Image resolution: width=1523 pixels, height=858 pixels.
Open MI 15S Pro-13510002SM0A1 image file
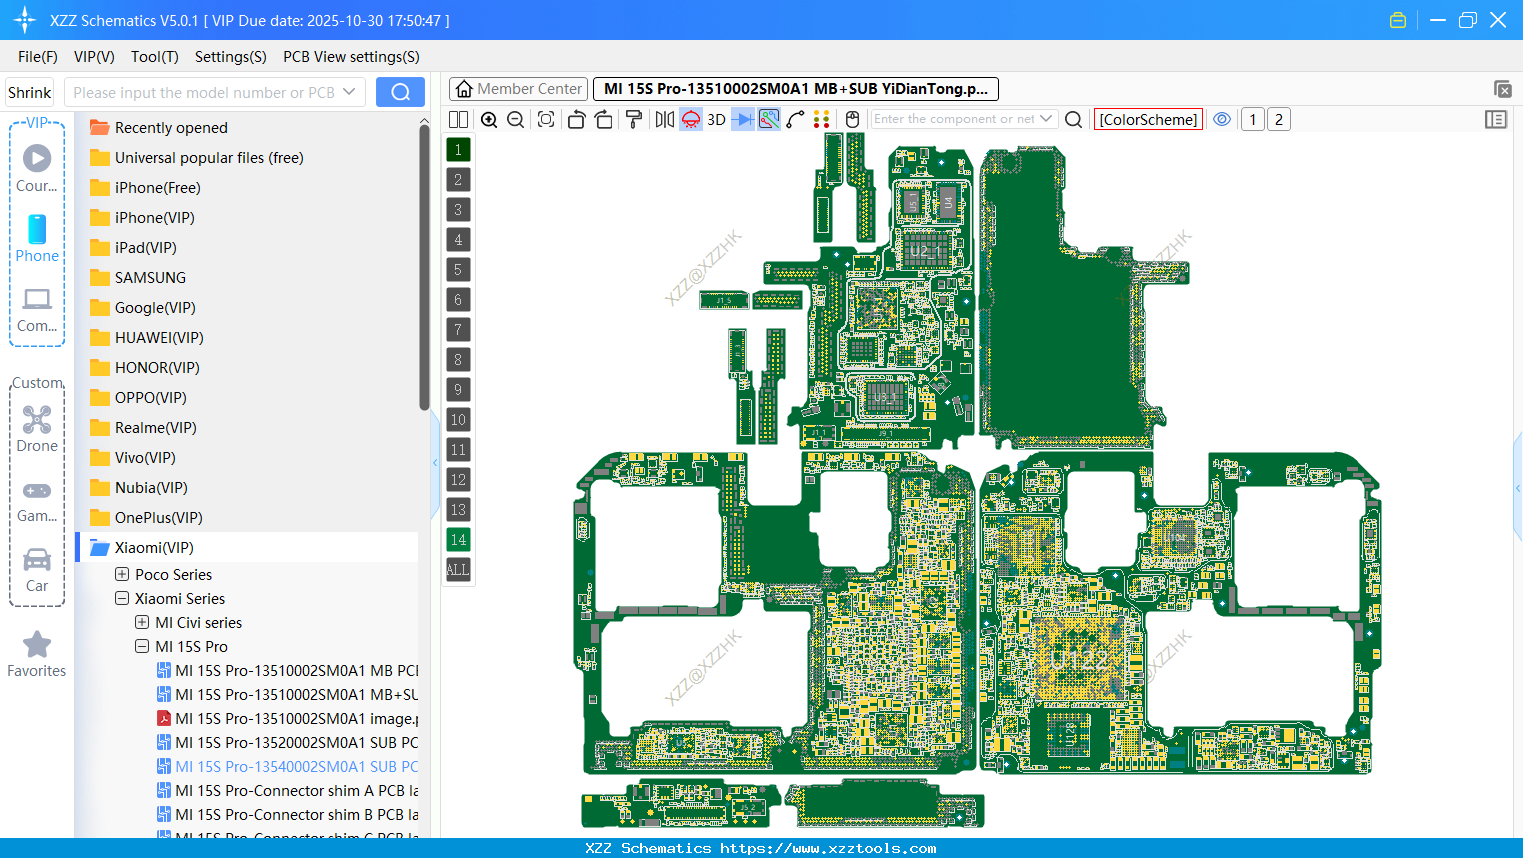288,718
